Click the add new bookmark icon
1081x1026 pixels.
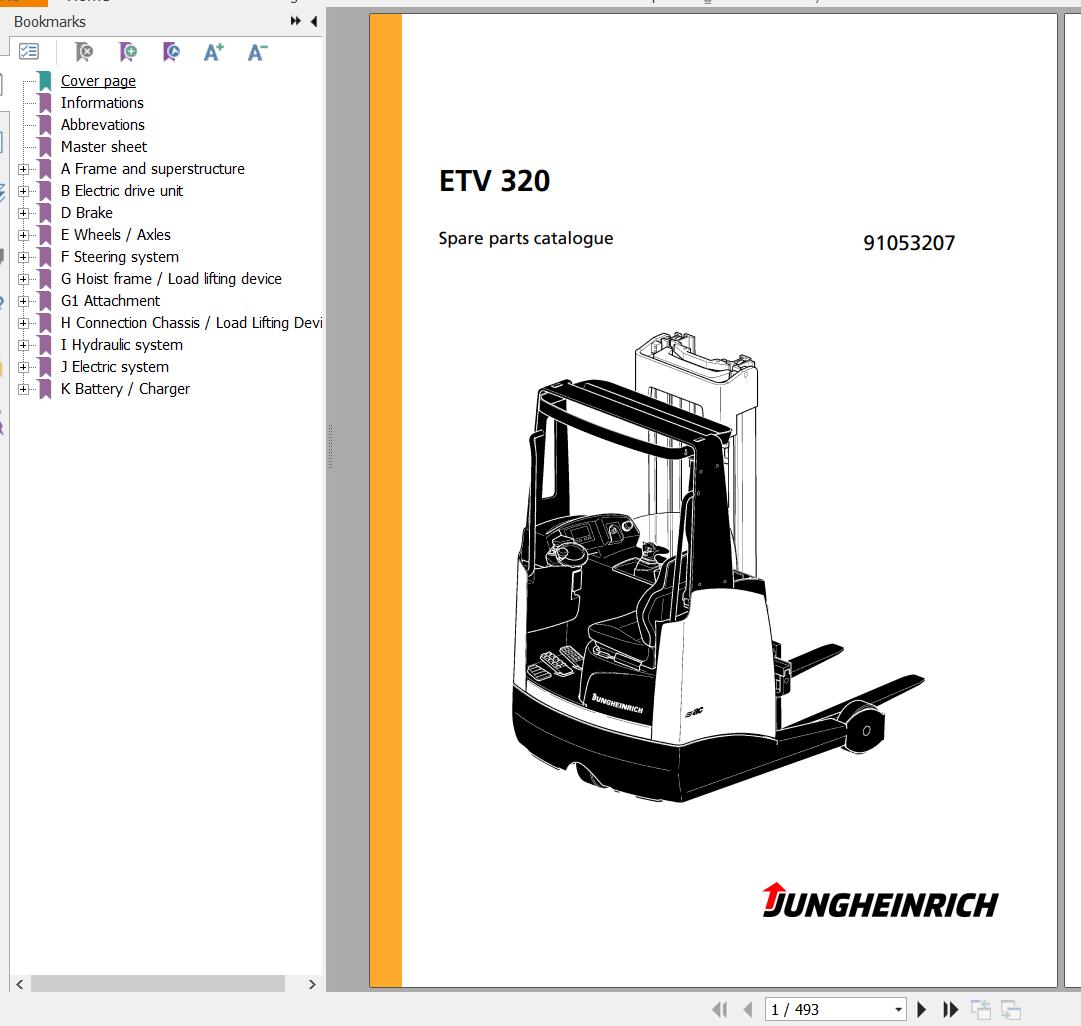[x=128, y=52]
